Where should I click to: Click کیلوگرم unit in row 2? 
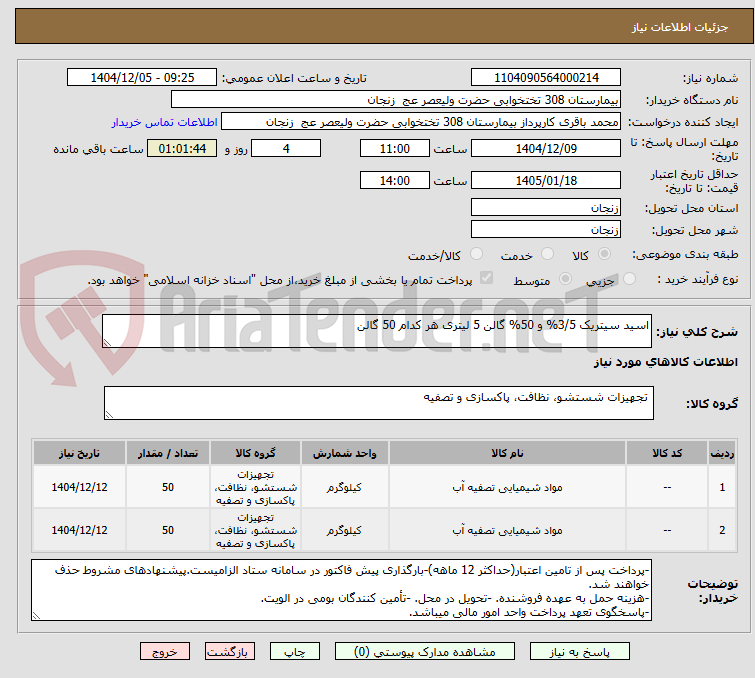(344, 530)
